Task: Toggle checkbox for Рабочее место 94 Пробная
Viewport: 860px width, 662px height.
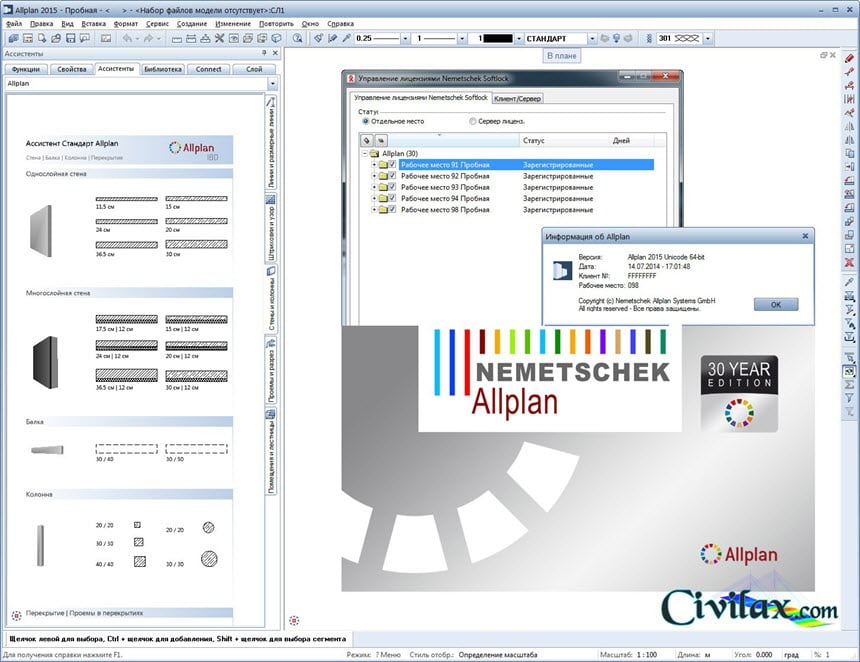Action: [392, 199]
